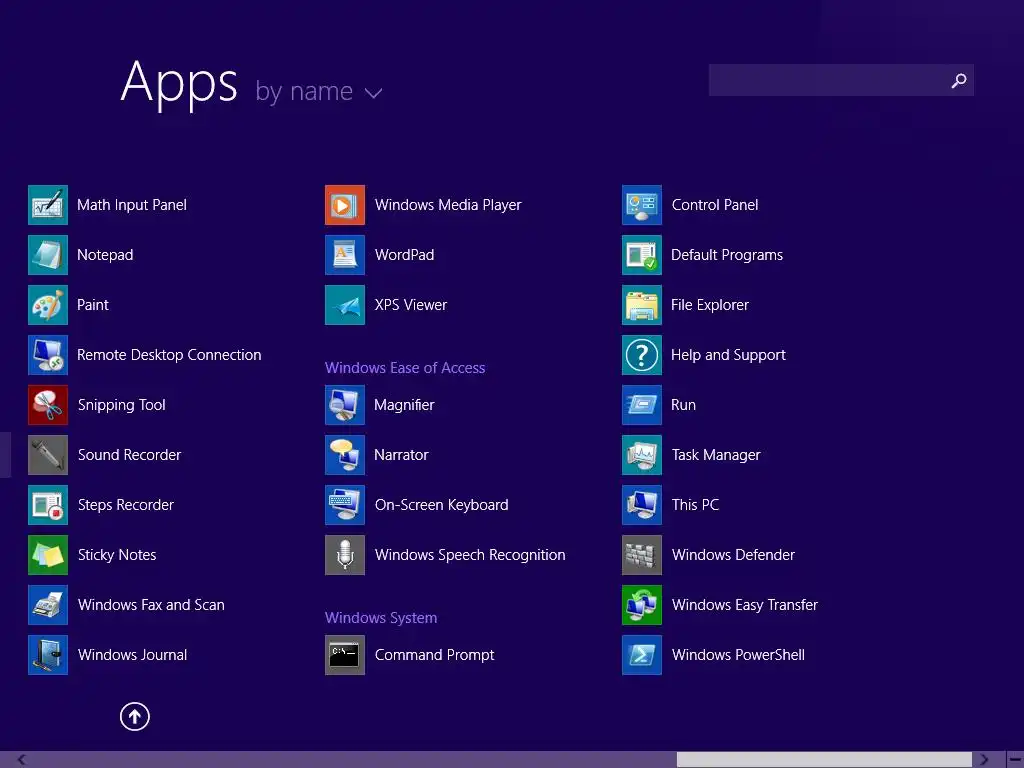This screenshot has height=768, width=1024.
Task: Click the "Windows Fax and Scan" label
Action: tap(151, 605)
